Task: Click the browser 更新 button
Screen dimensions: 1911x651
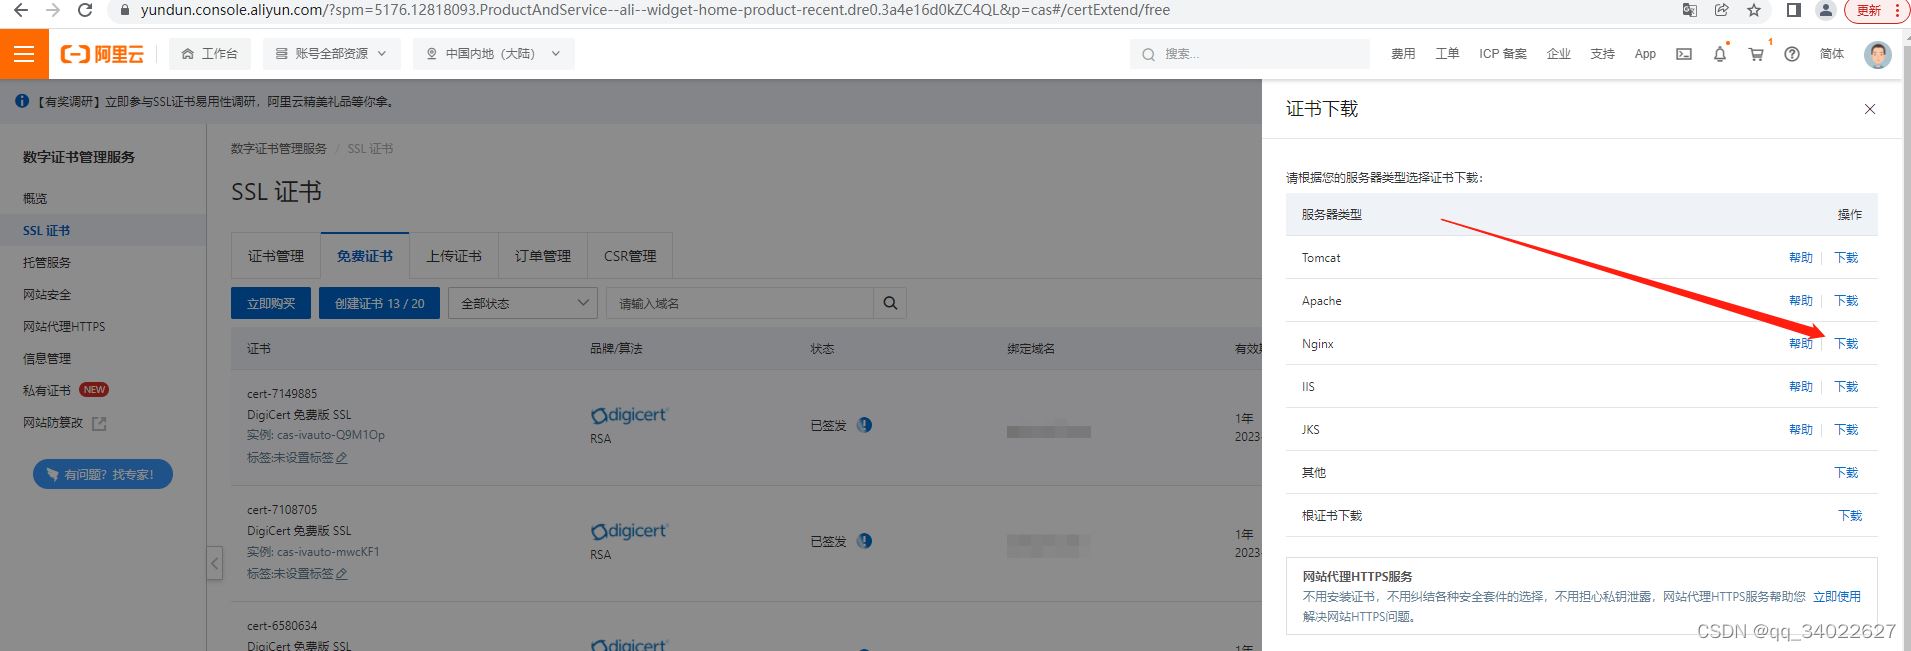Action: [x=1877, y=10]
